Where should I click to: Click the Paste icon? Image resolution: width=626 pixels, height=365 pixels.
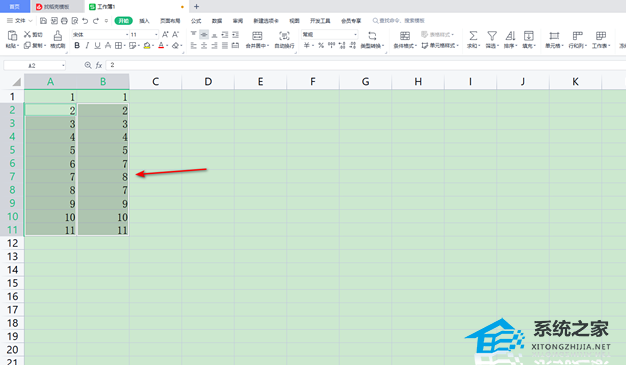(12, 36)
